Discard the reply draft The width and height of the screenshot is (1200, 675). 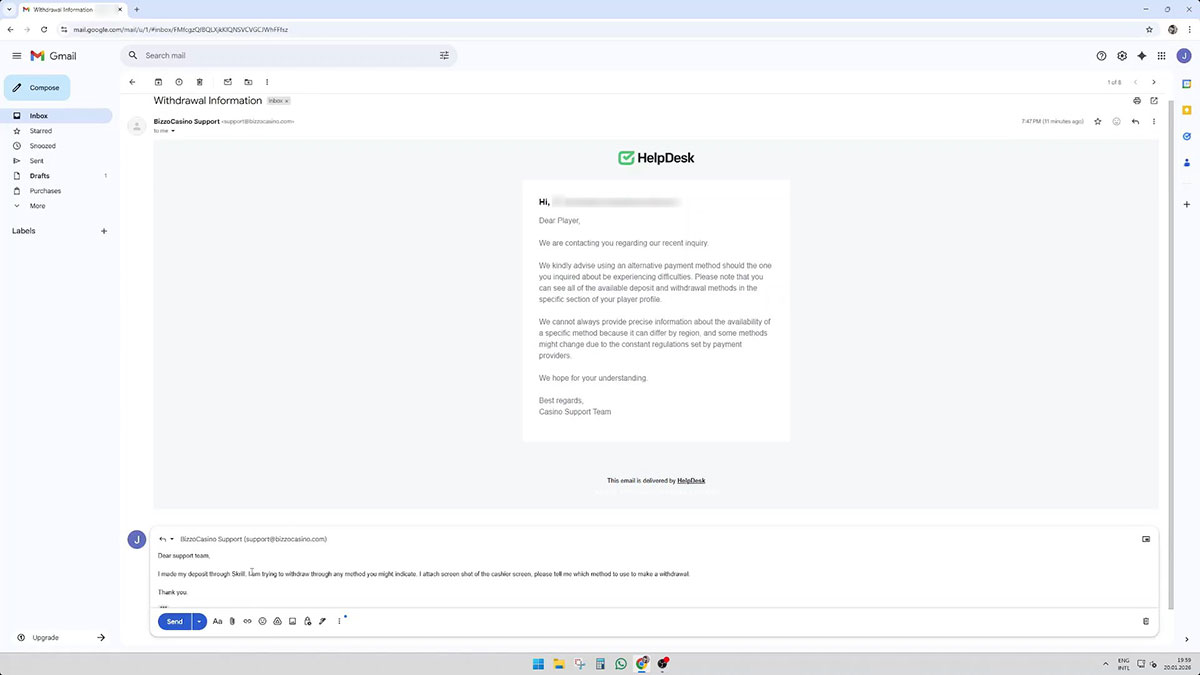click(x=1146, y=621)
